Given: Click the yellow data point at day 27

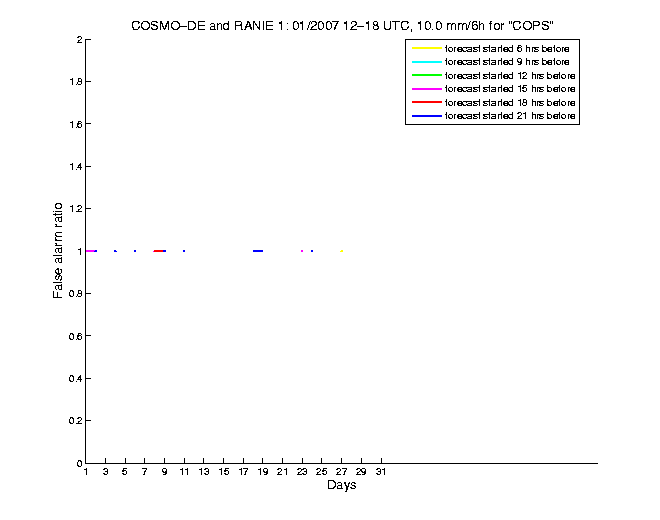Looking at the screenshot, I should click(341, 251).
